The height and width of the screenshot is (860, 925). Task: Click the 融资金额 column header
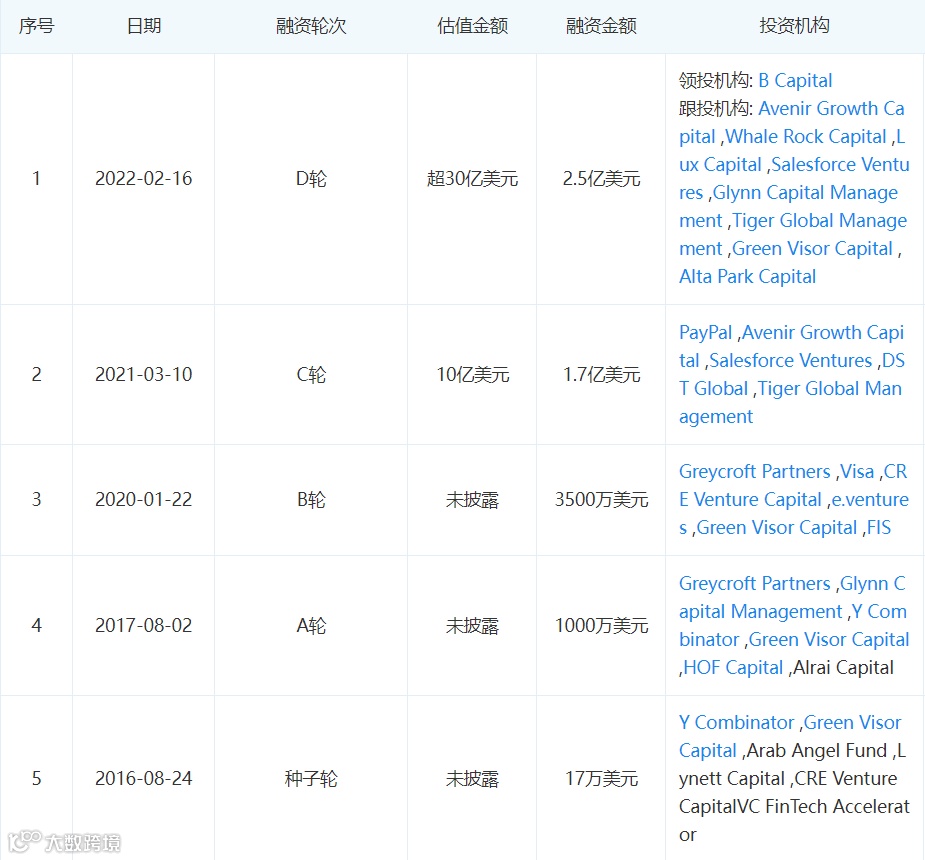pos(601,26)
